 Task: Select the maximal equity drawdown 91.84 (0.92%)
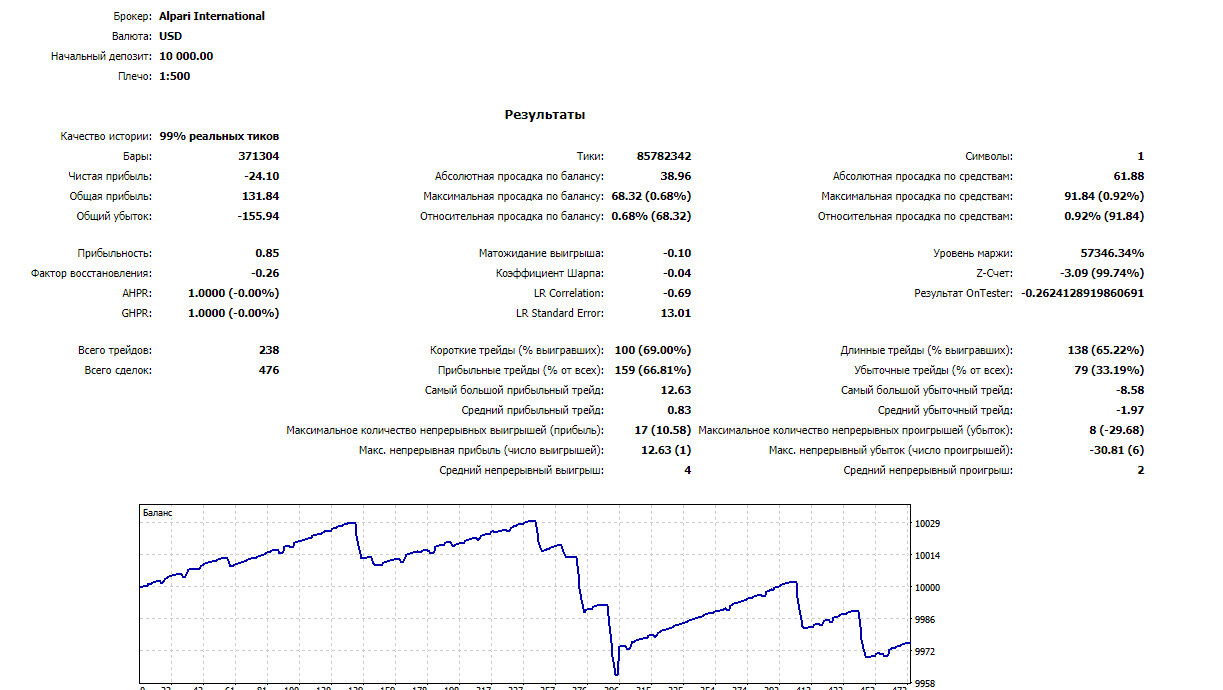tap(1105, 196)
